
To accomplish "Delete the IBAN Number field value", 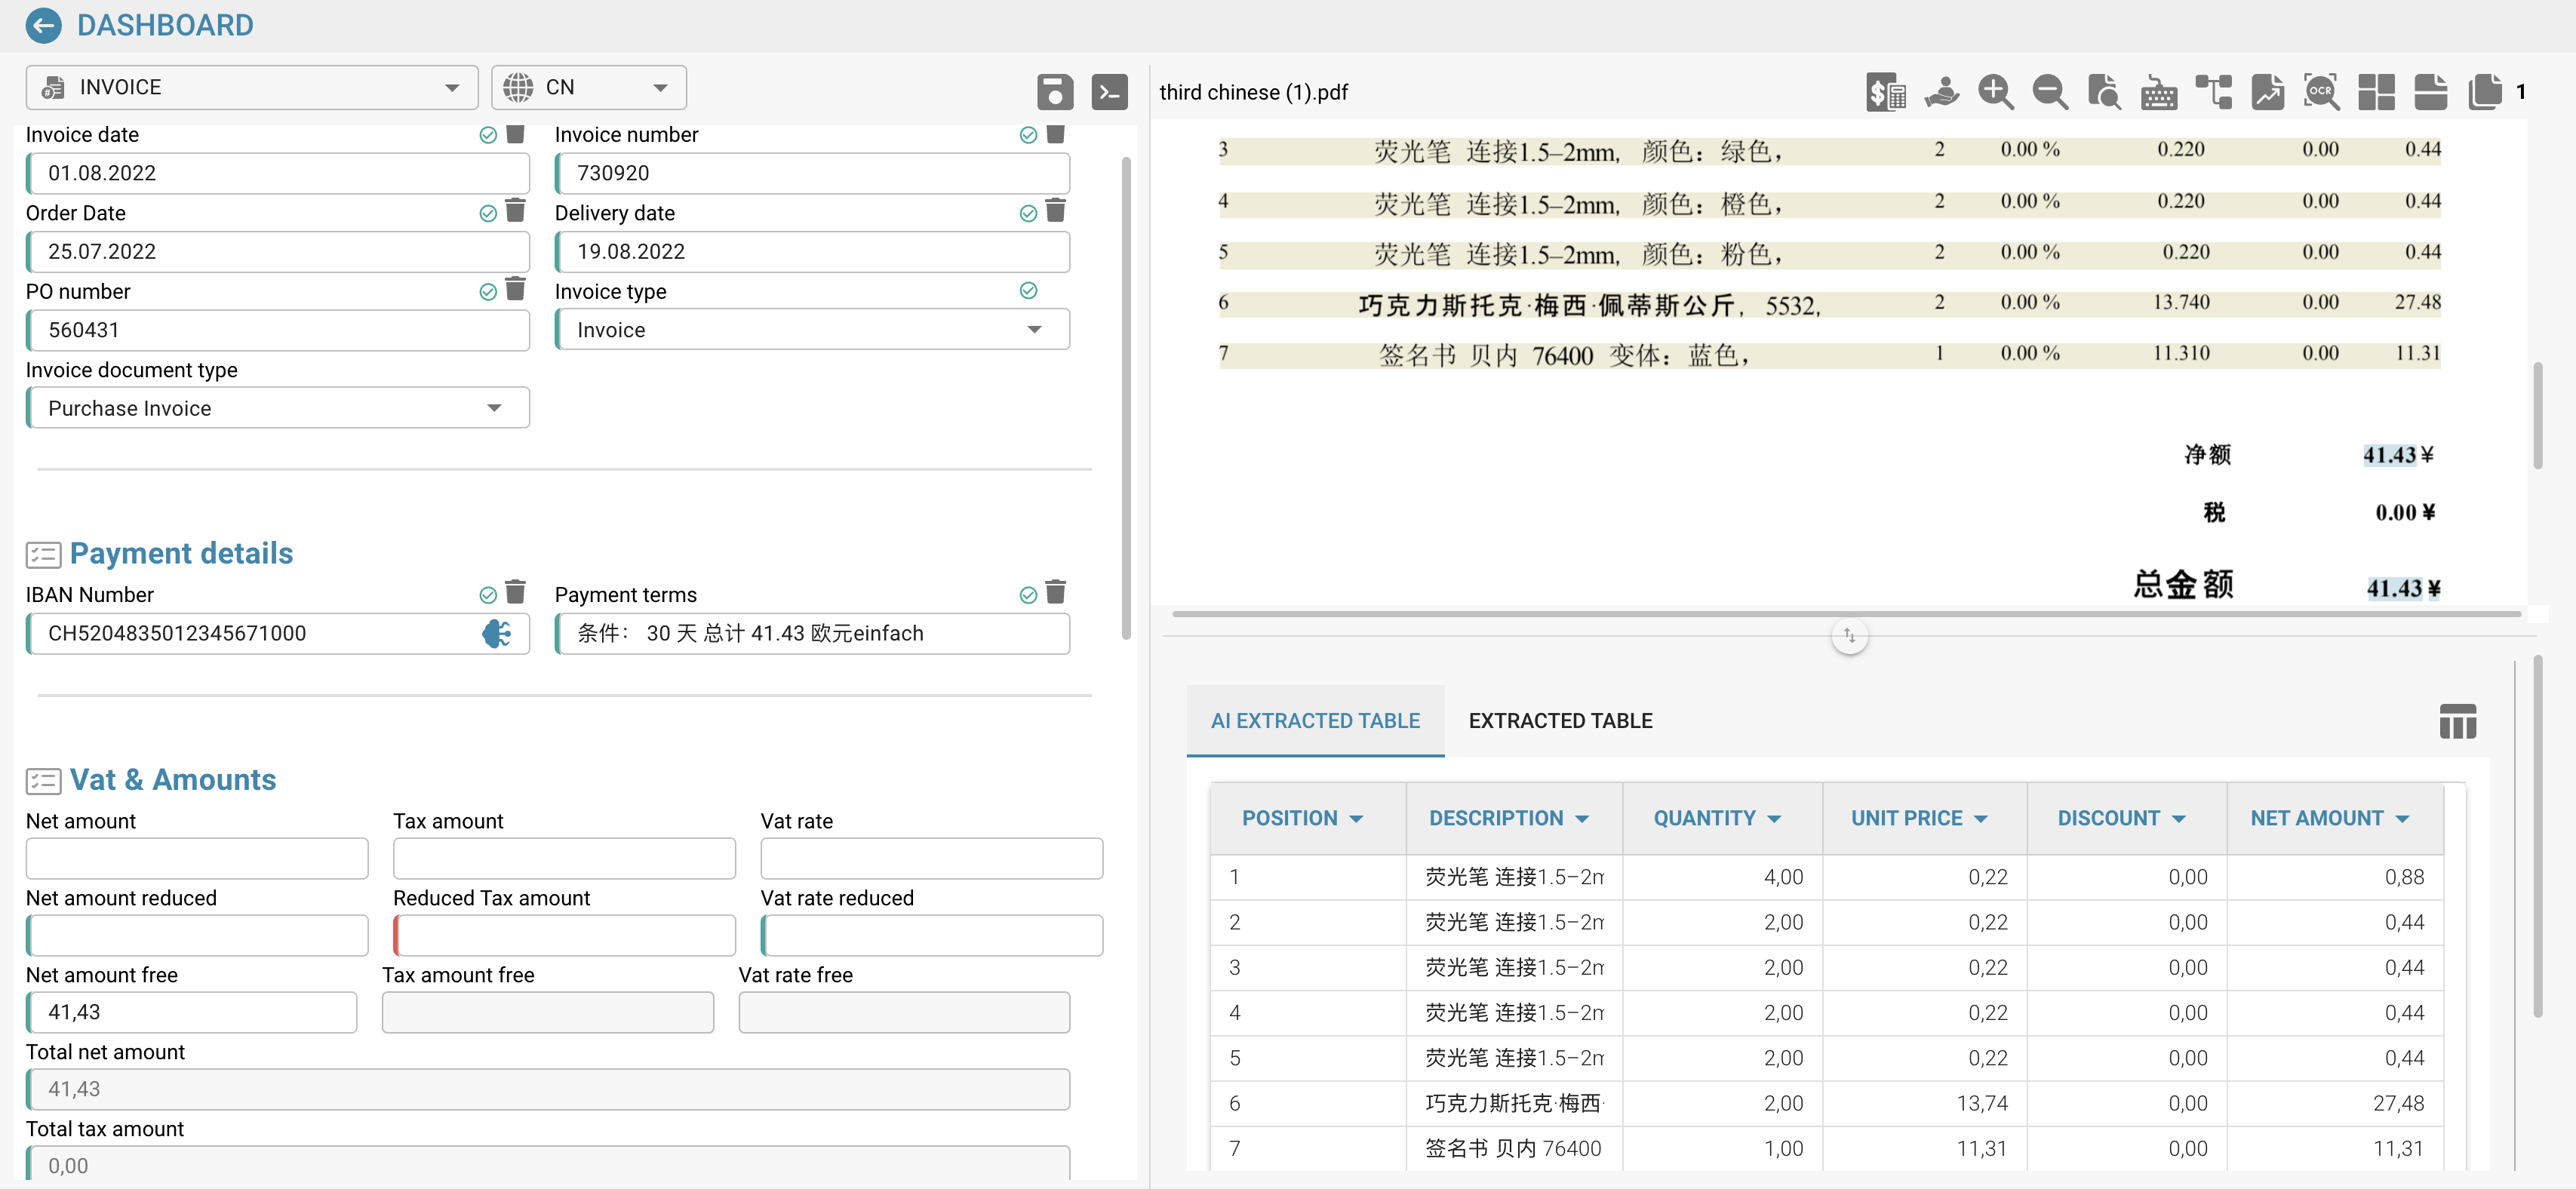I will point(516,592).
